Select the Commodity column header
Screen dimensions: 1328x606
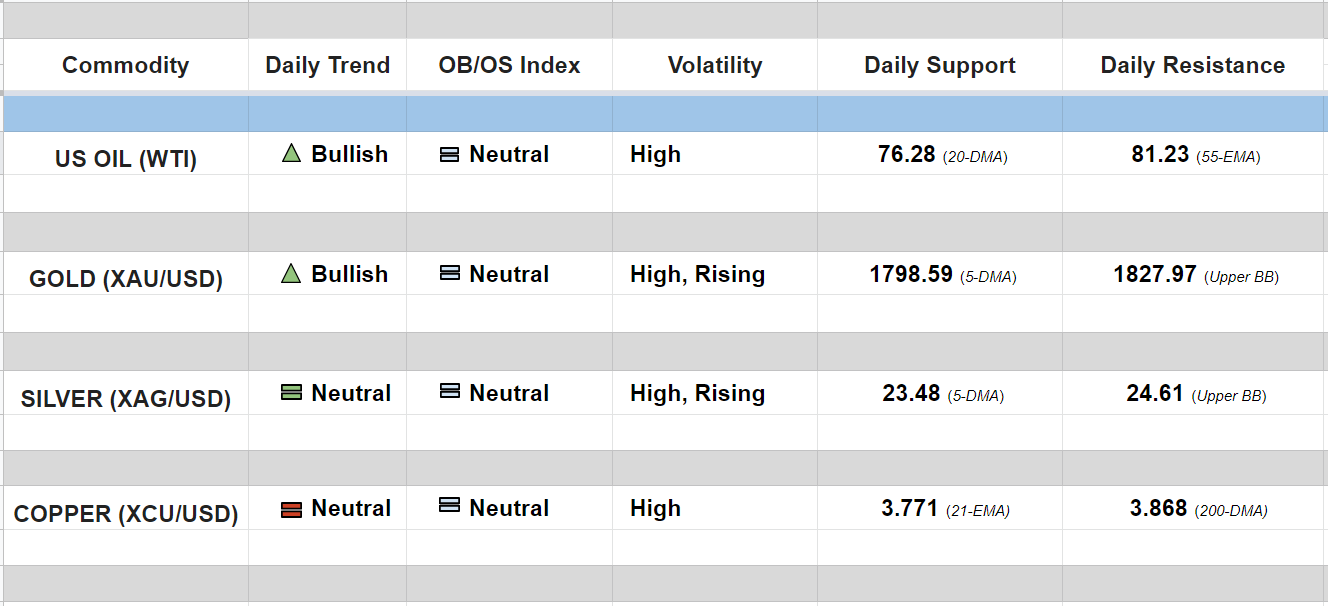pos(125,66)
